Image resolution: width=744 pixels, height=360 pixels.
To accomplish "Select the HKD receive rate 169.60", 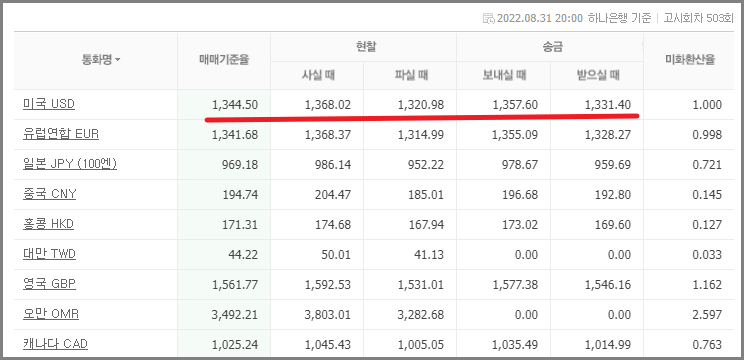I will [613, 225].
